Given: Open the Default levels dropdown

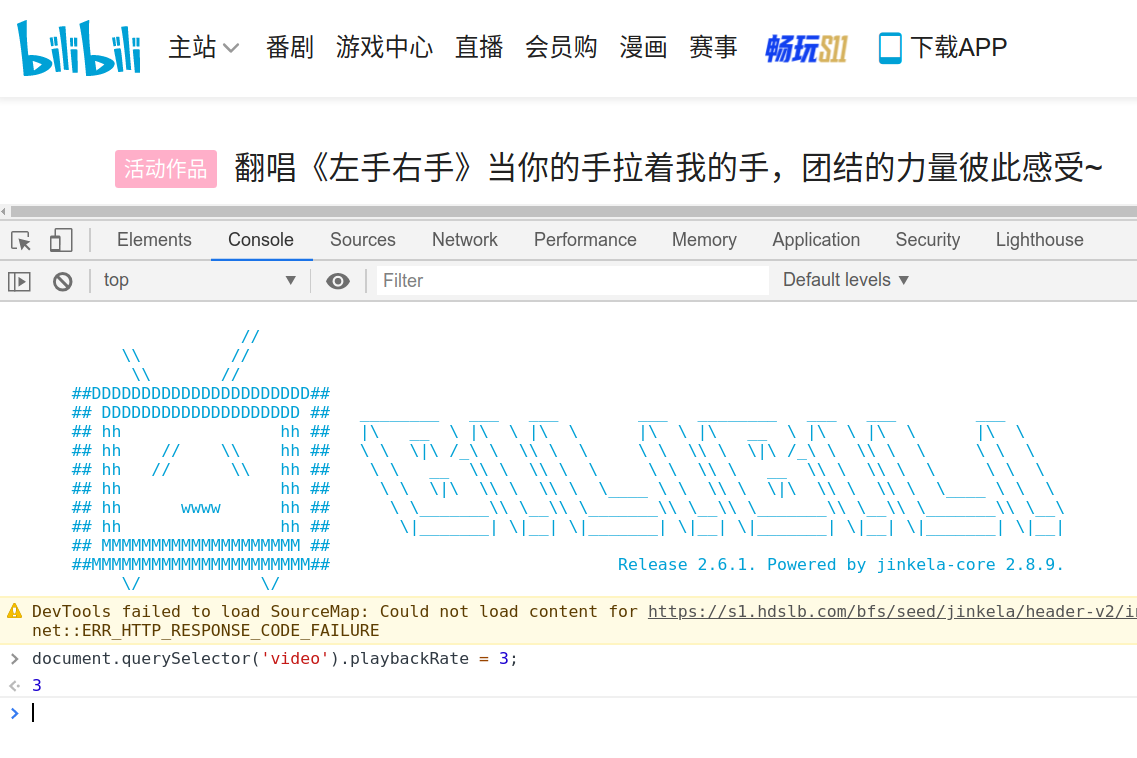Looking at the screenshot, I should (x=845, y=281).
